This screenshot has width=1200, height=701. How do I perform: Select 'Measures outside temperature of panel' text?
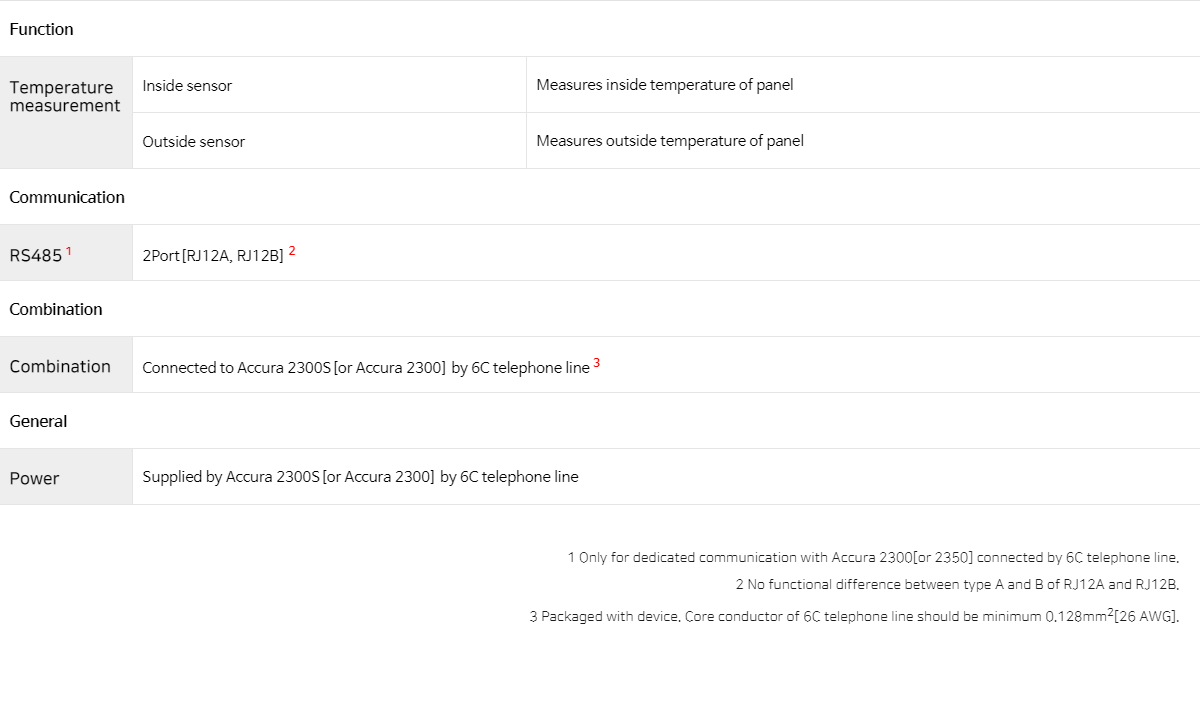(x=669, y=141)
